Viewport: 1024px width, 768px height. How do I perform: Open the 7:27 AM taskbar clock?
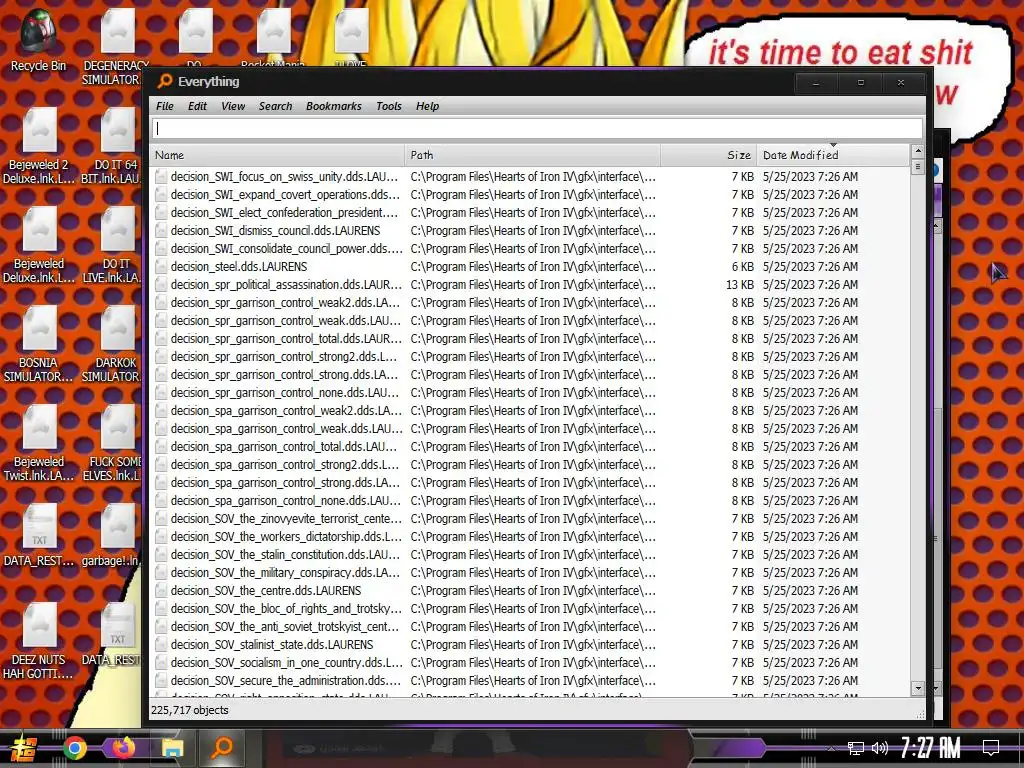[931, 748]
